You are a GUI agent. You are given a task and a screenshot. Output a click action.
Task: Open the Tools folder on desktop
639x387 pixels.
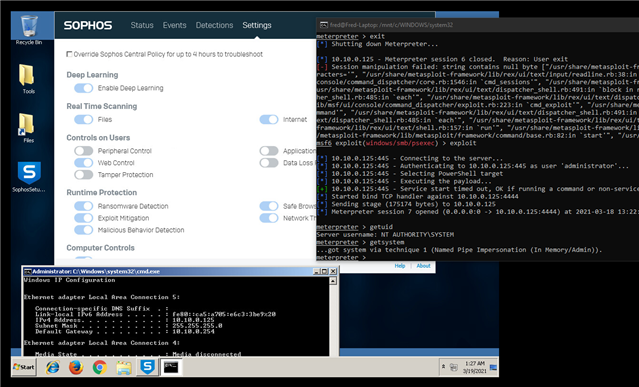[28, 79]
